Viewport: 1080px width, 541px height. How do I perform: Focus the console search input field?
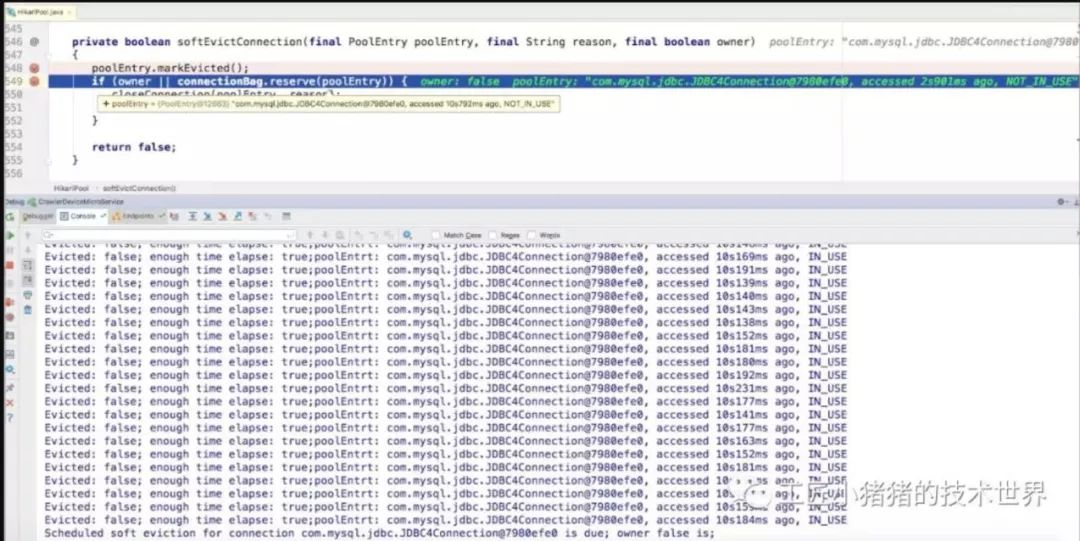tap(169, 235)
